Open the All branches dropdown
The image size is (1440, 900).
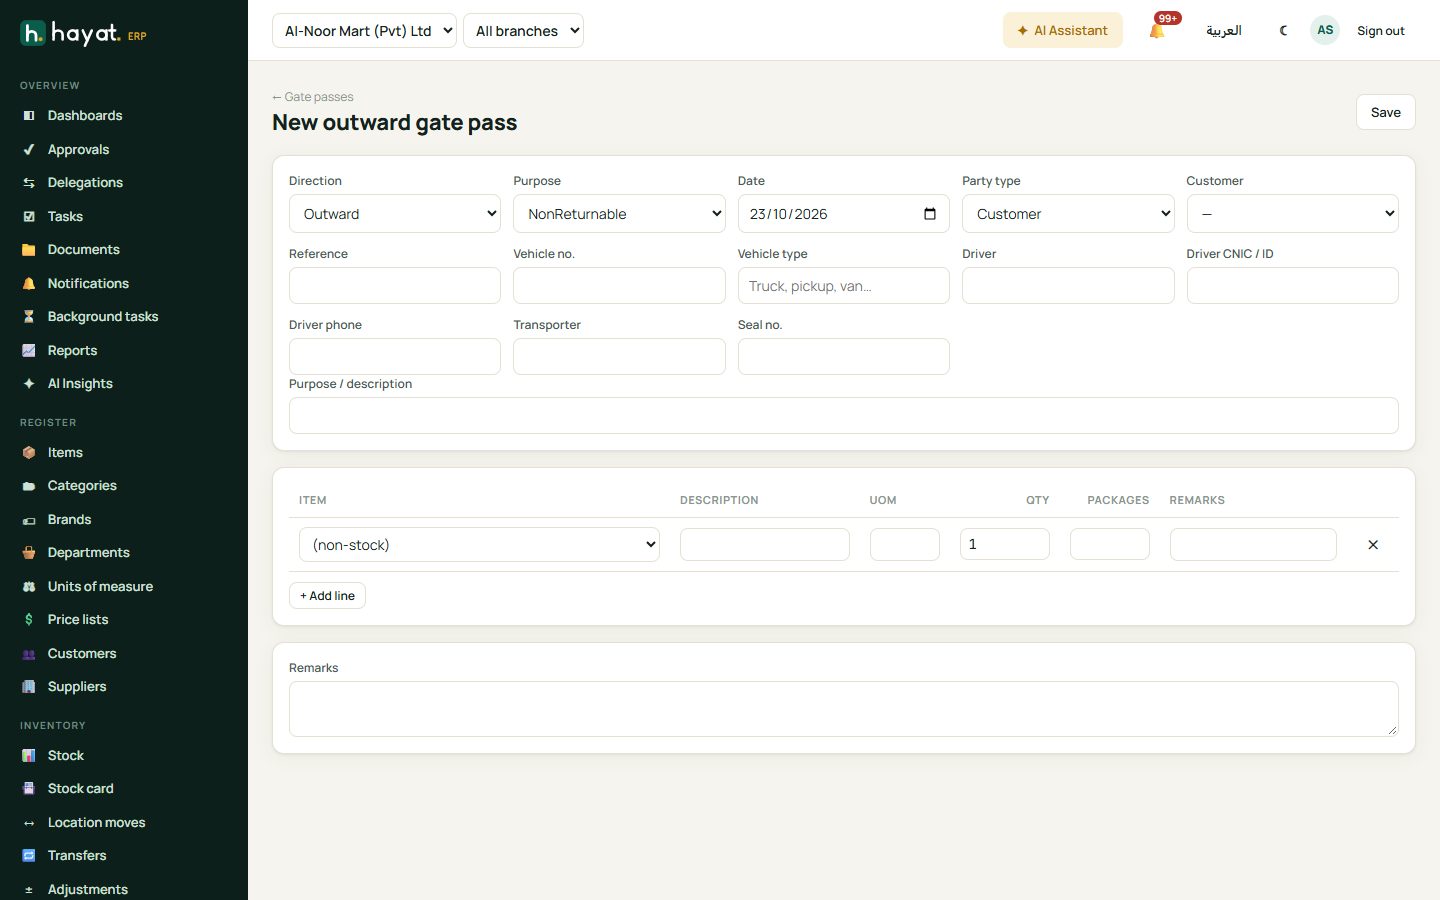coord(523,31)
